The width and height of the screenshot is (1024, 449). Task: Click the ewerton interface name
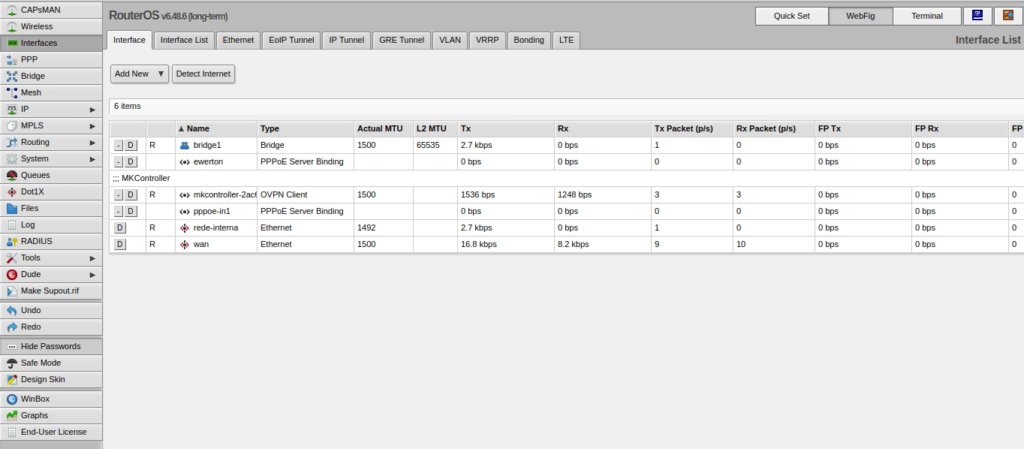tap(208, 162)
